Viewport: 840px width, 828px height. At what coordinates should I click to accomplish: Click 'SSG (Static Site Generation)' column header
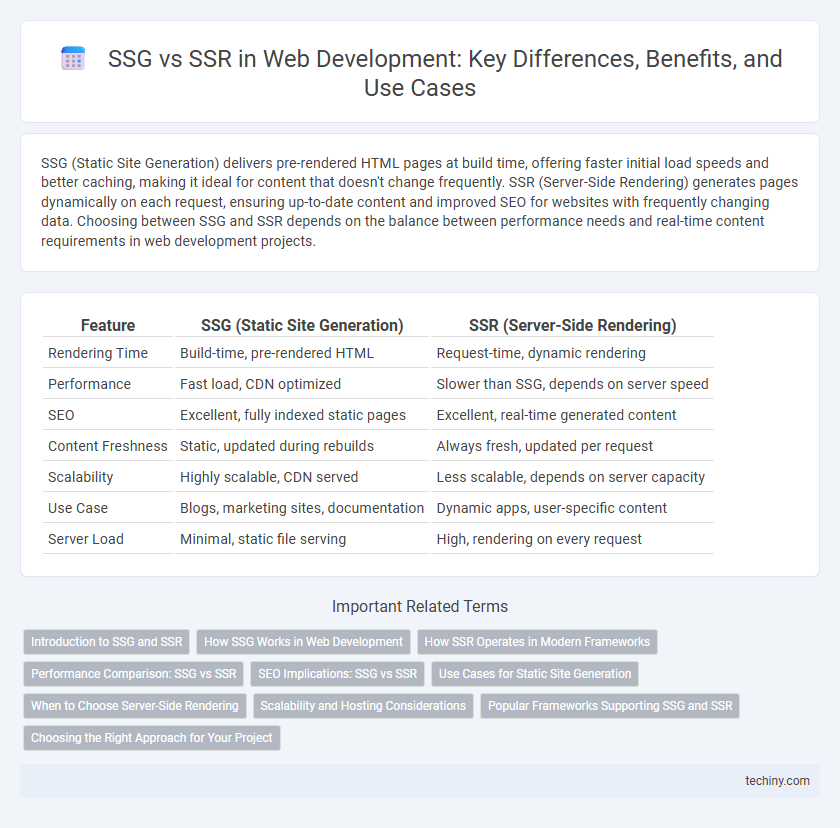(302, 325)
